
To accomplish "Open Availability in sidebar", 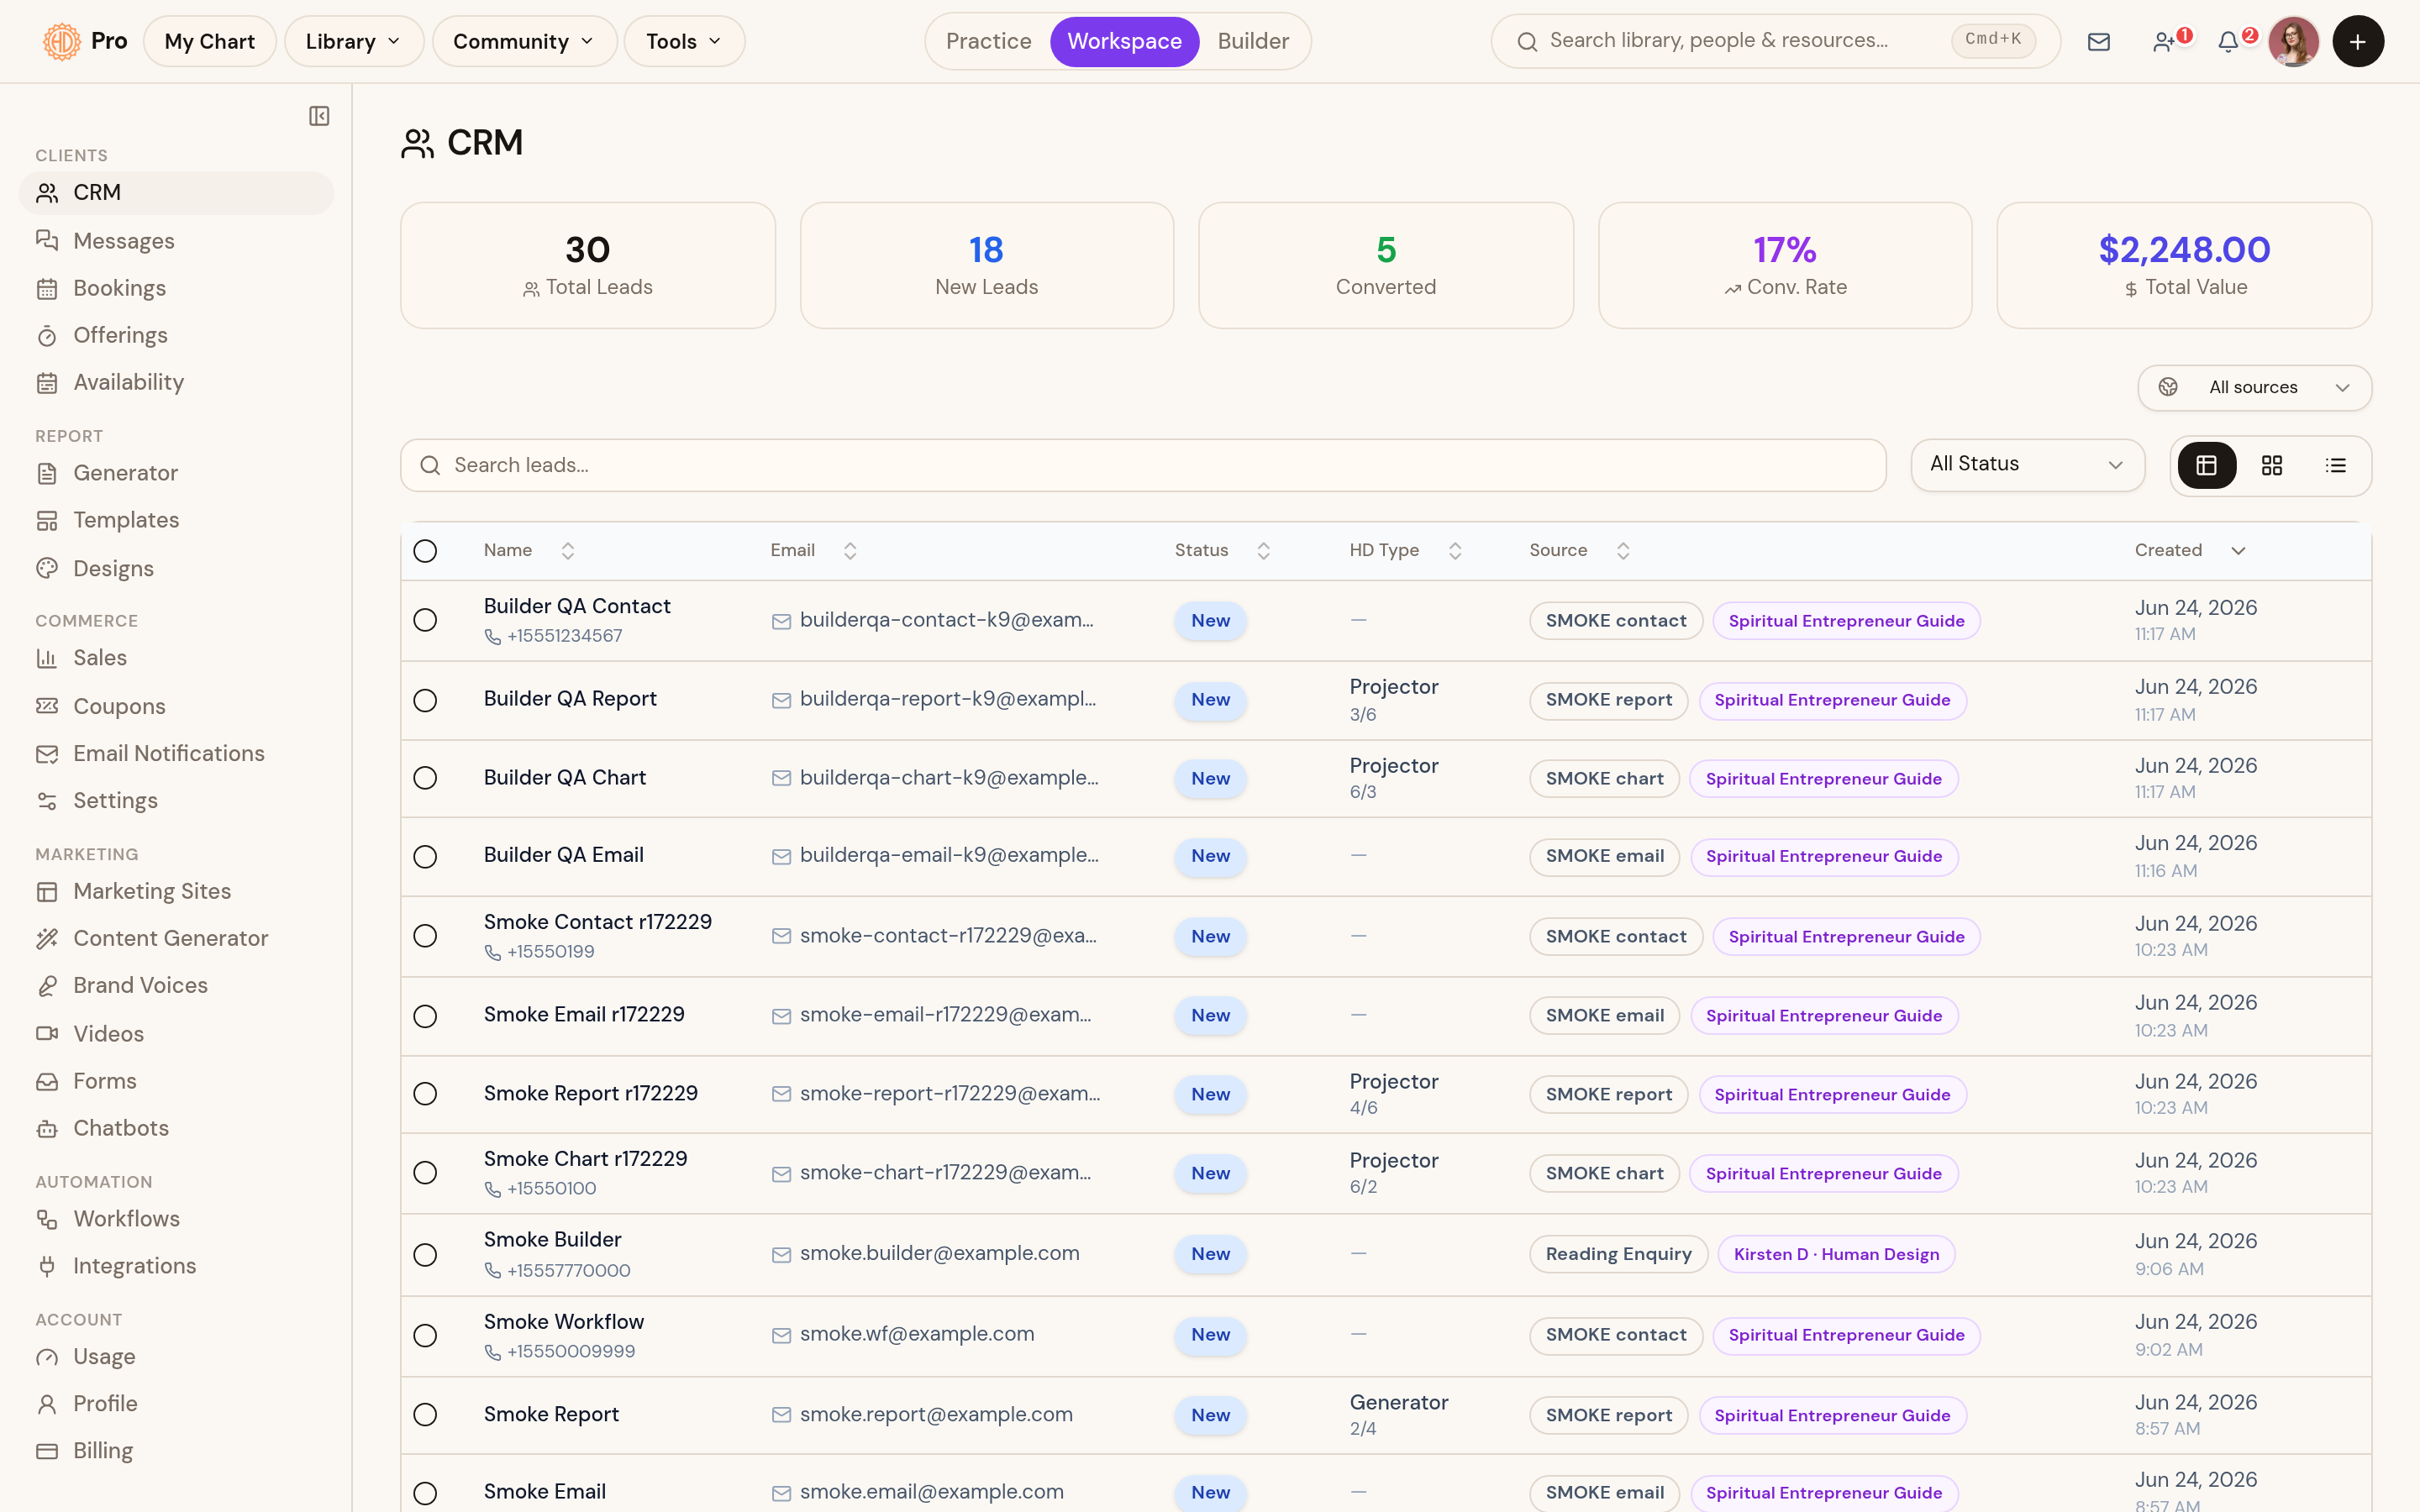I will click(x=176, y=382).
